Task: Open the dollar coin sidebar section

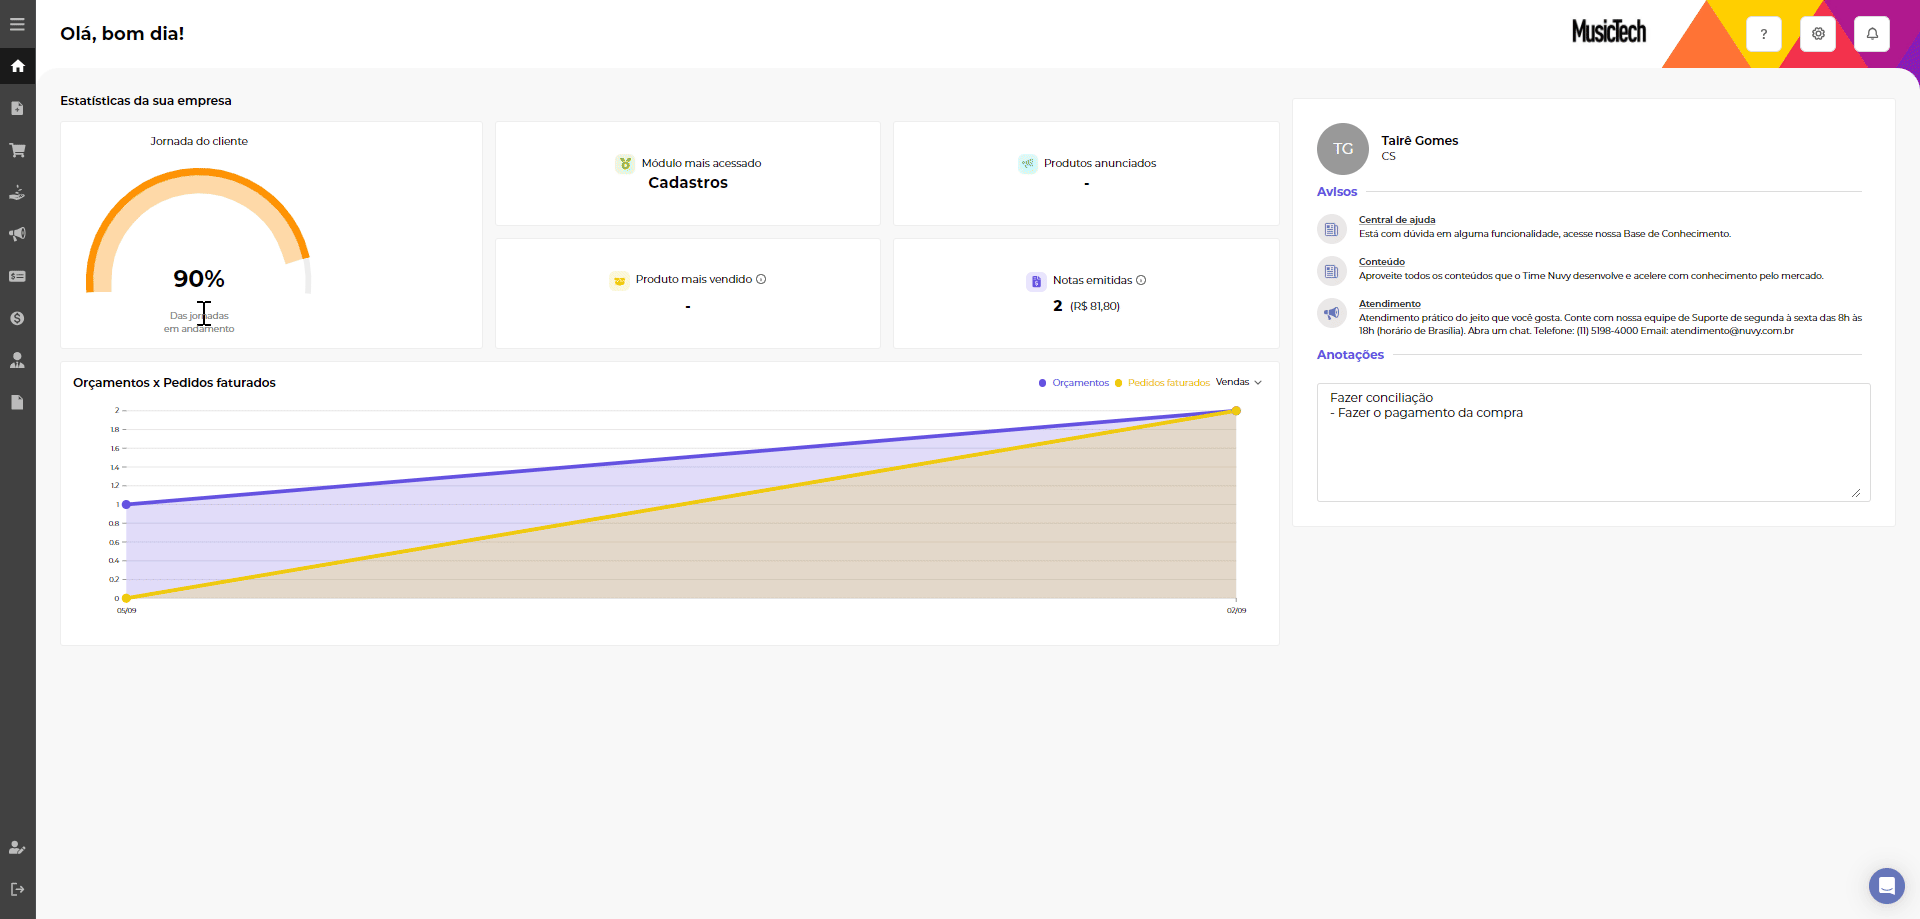Action: (x=17, y=318)
